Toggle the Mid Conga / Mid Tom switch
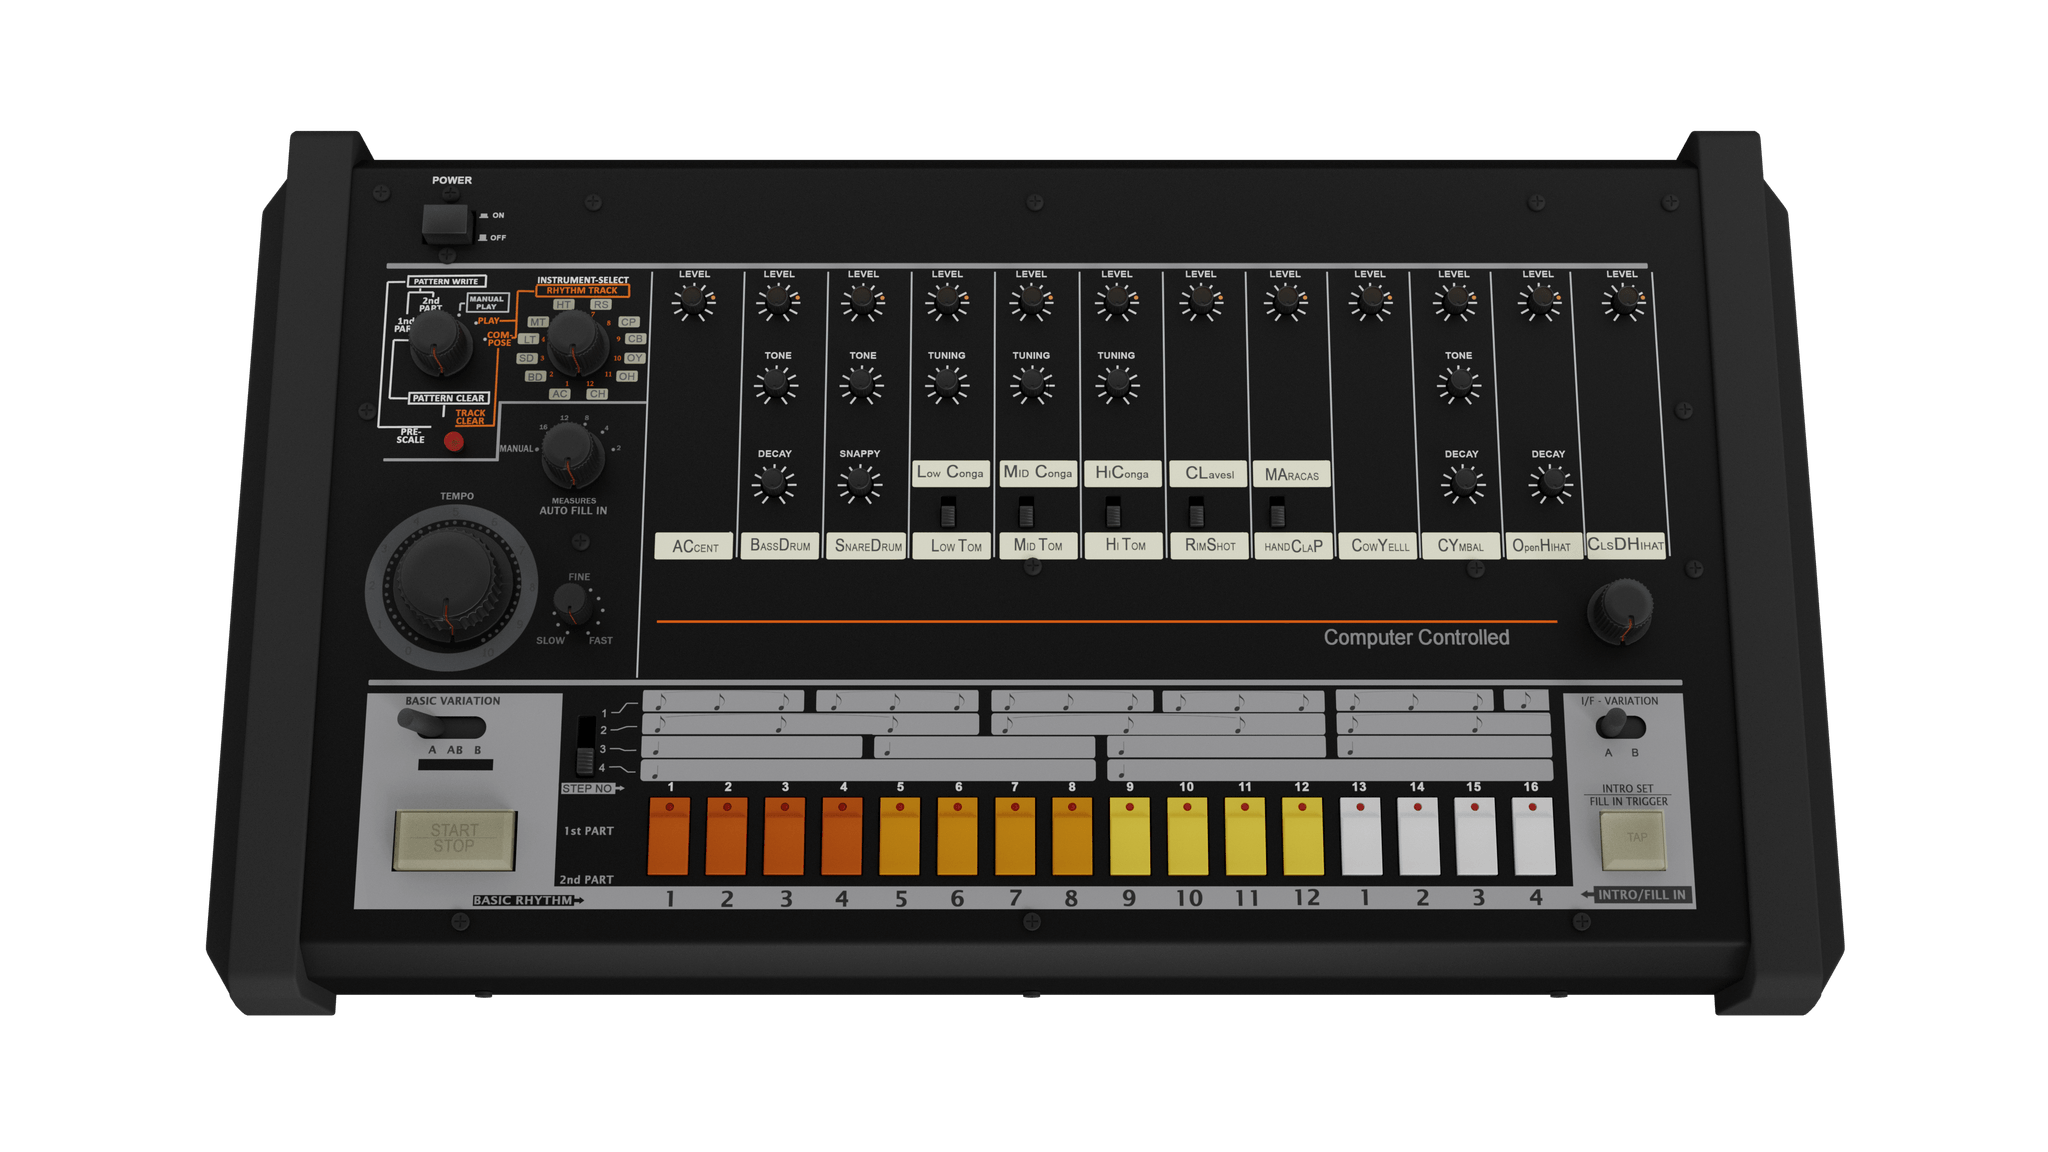The width and height of the screenshot is (2048, 1152). click(1026, 513)
